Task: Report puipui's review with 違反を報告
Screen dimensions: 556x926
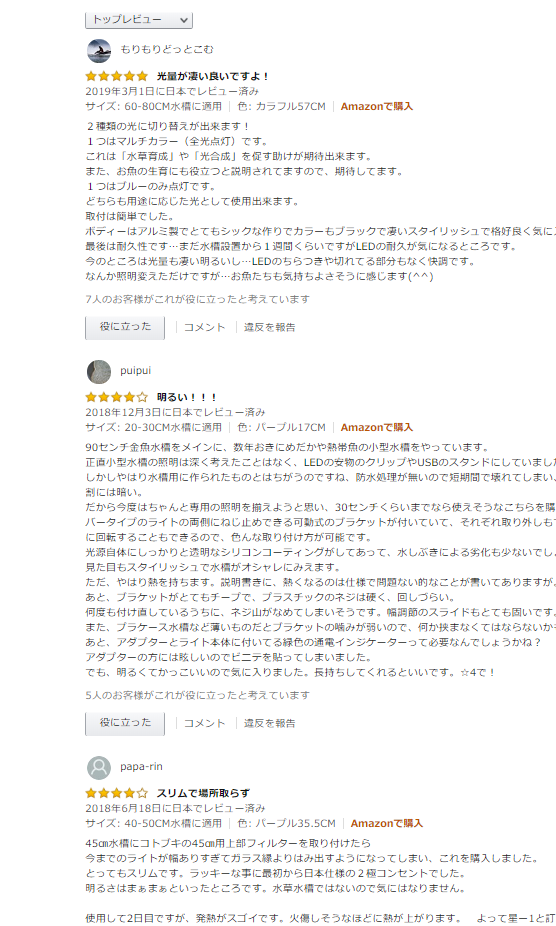Action: coord(269,723)
